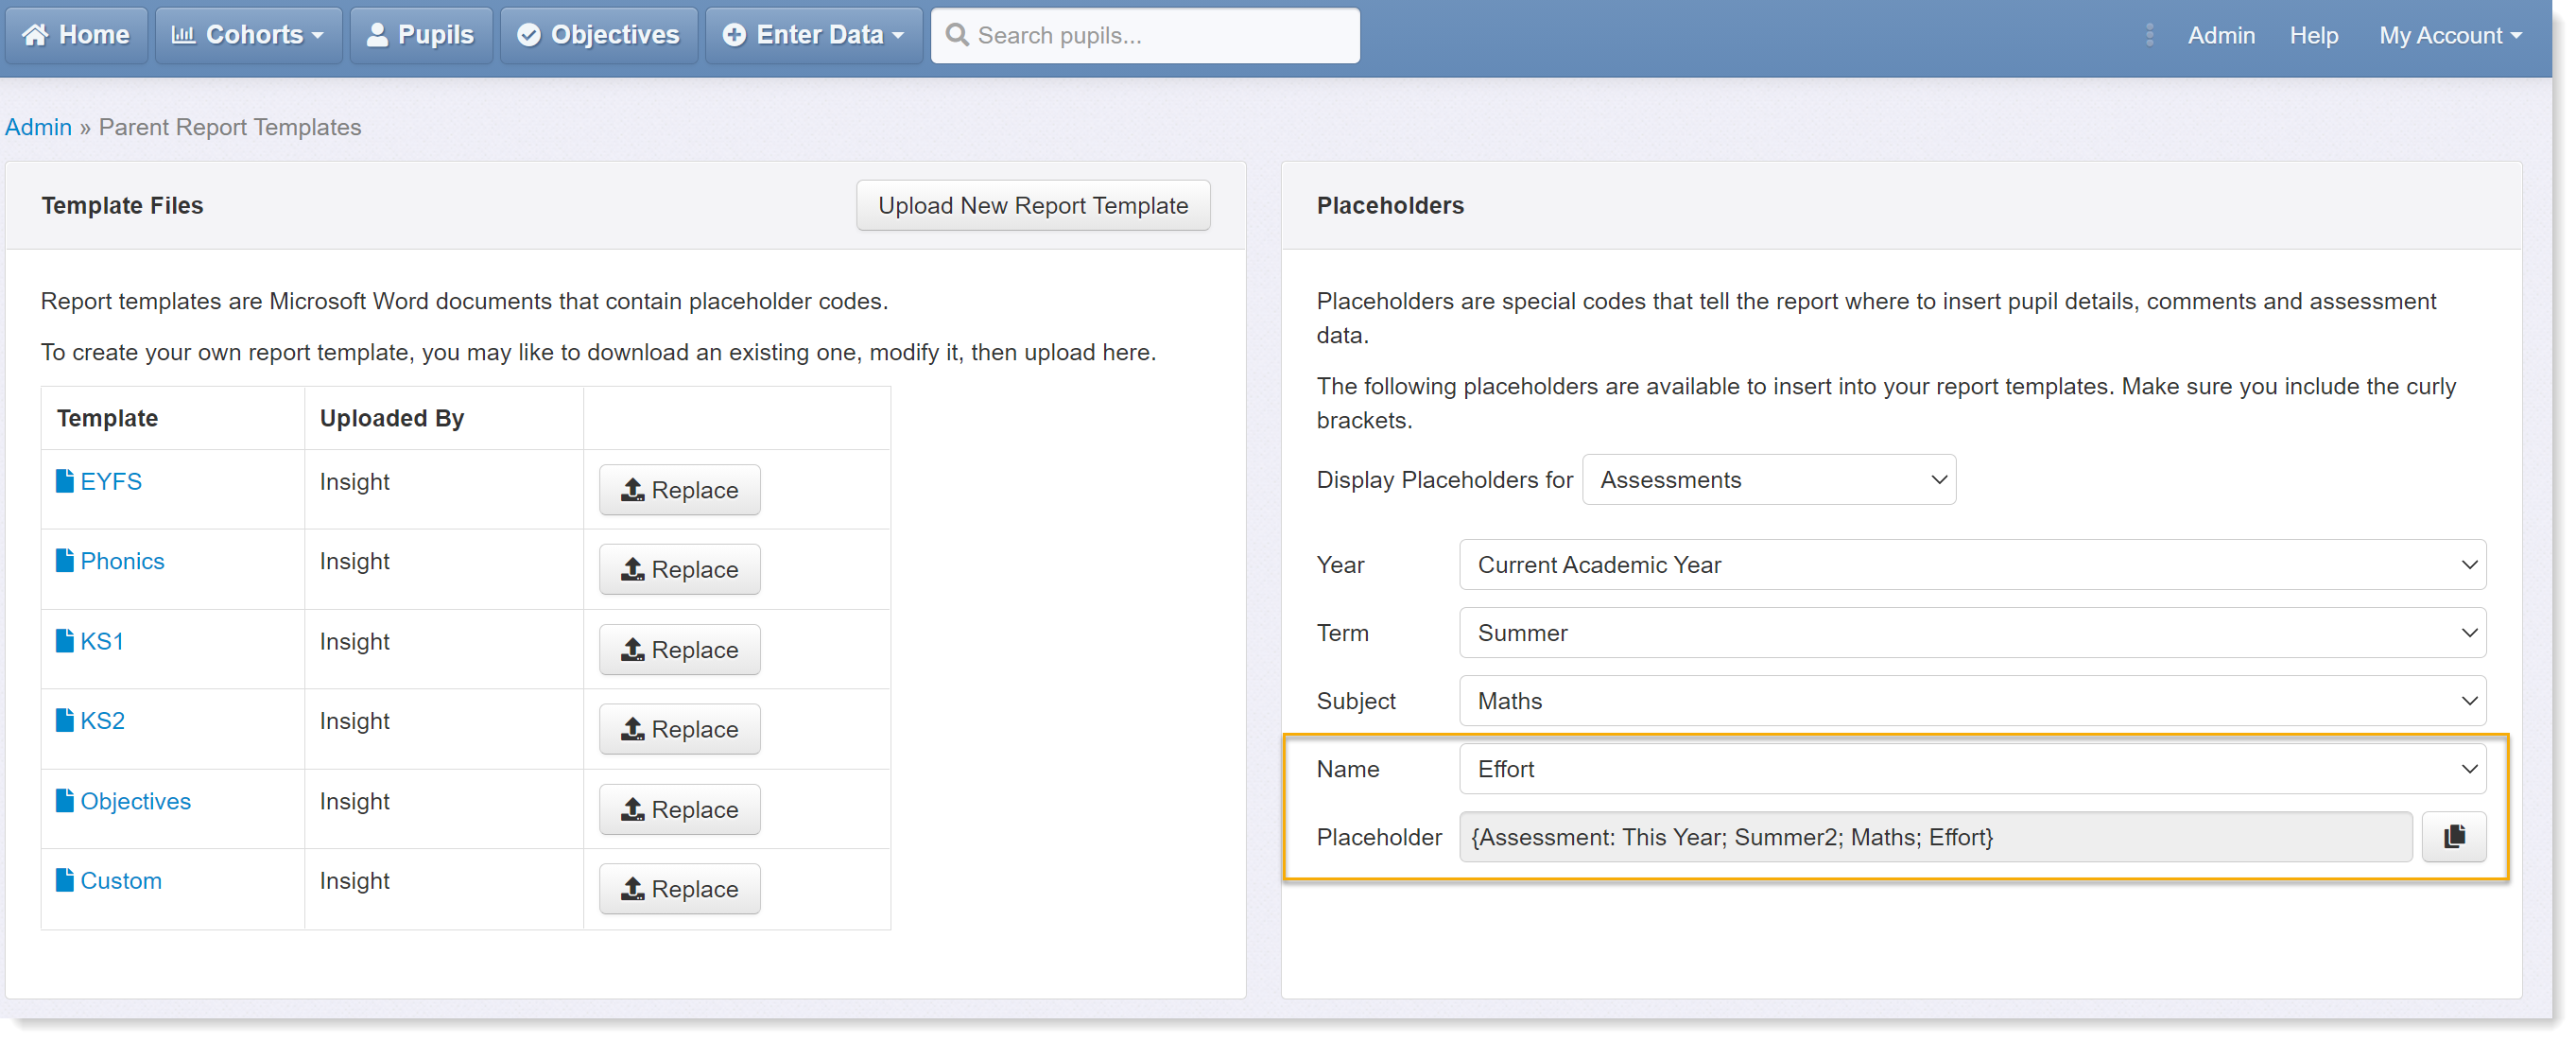The height and width of the screenshot is (1042, 2576).
Task: Click the KS2 file icon
Action: [65, 721]
